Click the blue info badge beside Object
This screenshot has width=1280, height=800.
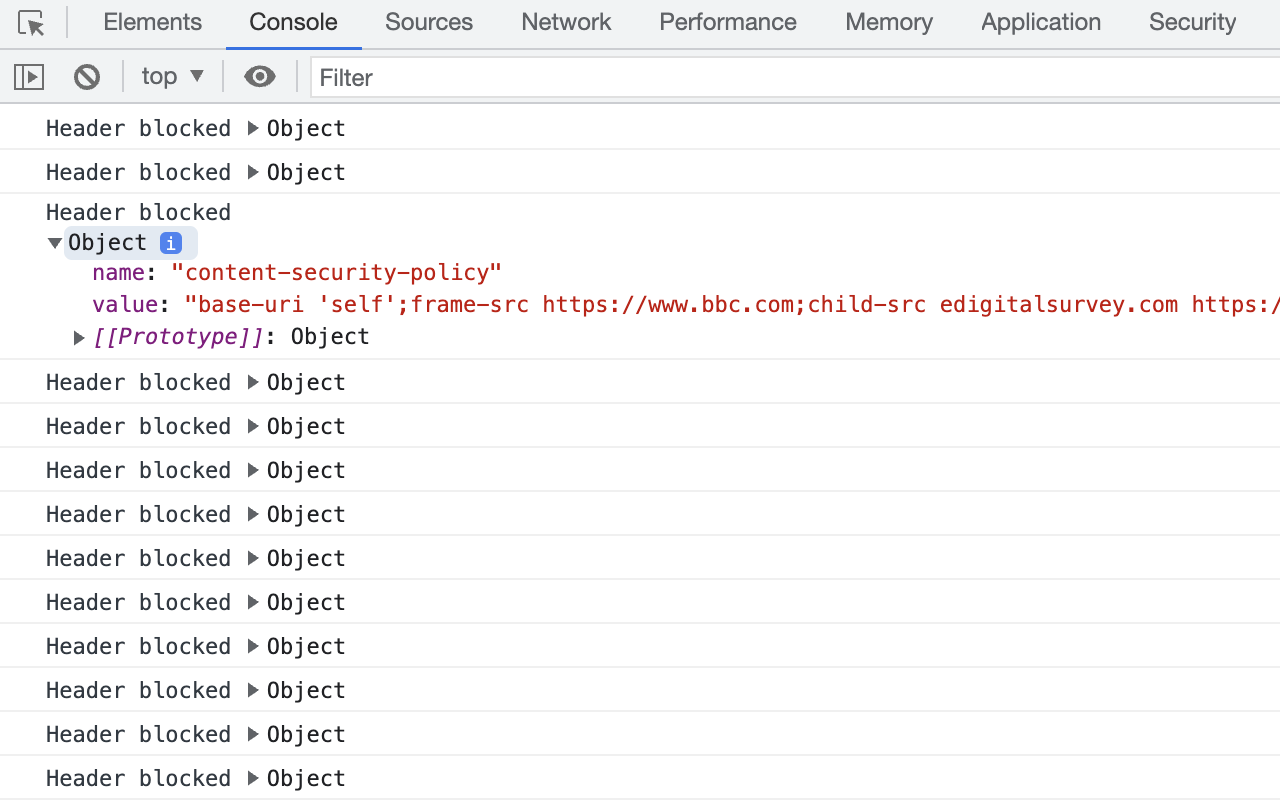click(171, 243)
